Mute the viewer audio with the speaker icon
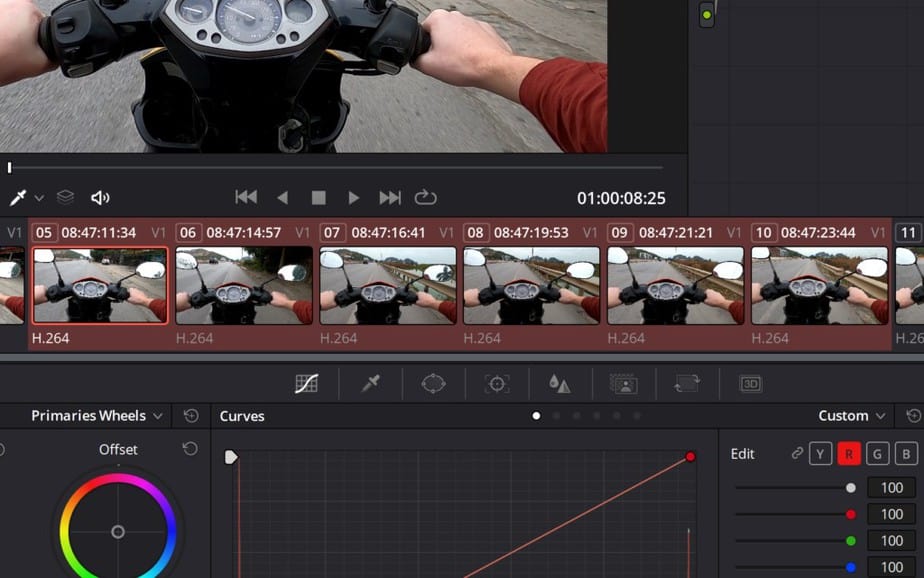 [x=100, y=198]
